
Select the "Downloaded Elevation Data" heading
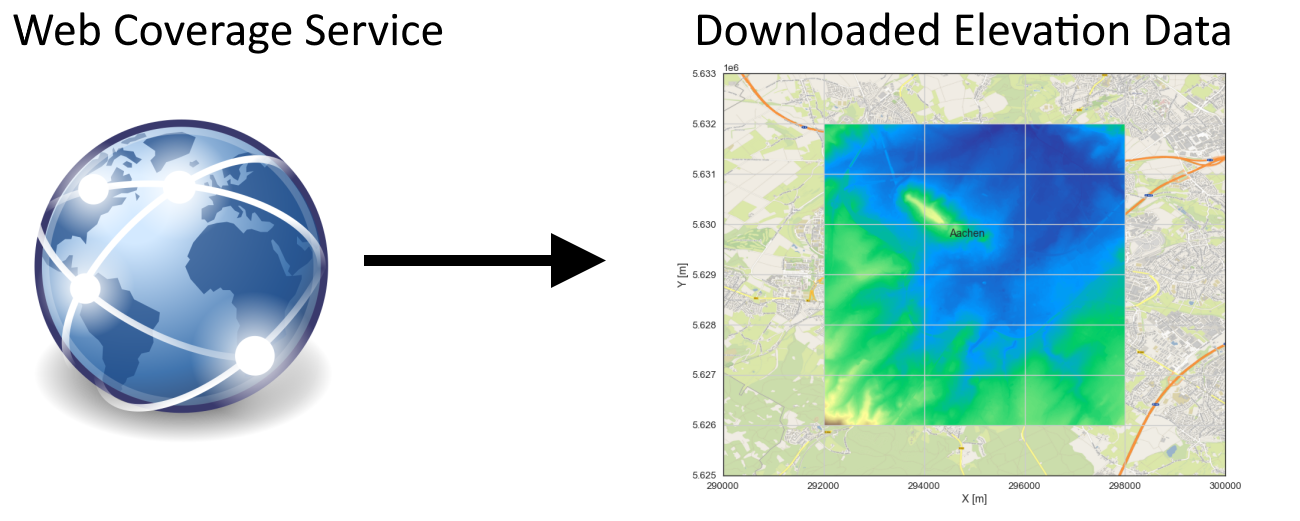coord(963,31)
